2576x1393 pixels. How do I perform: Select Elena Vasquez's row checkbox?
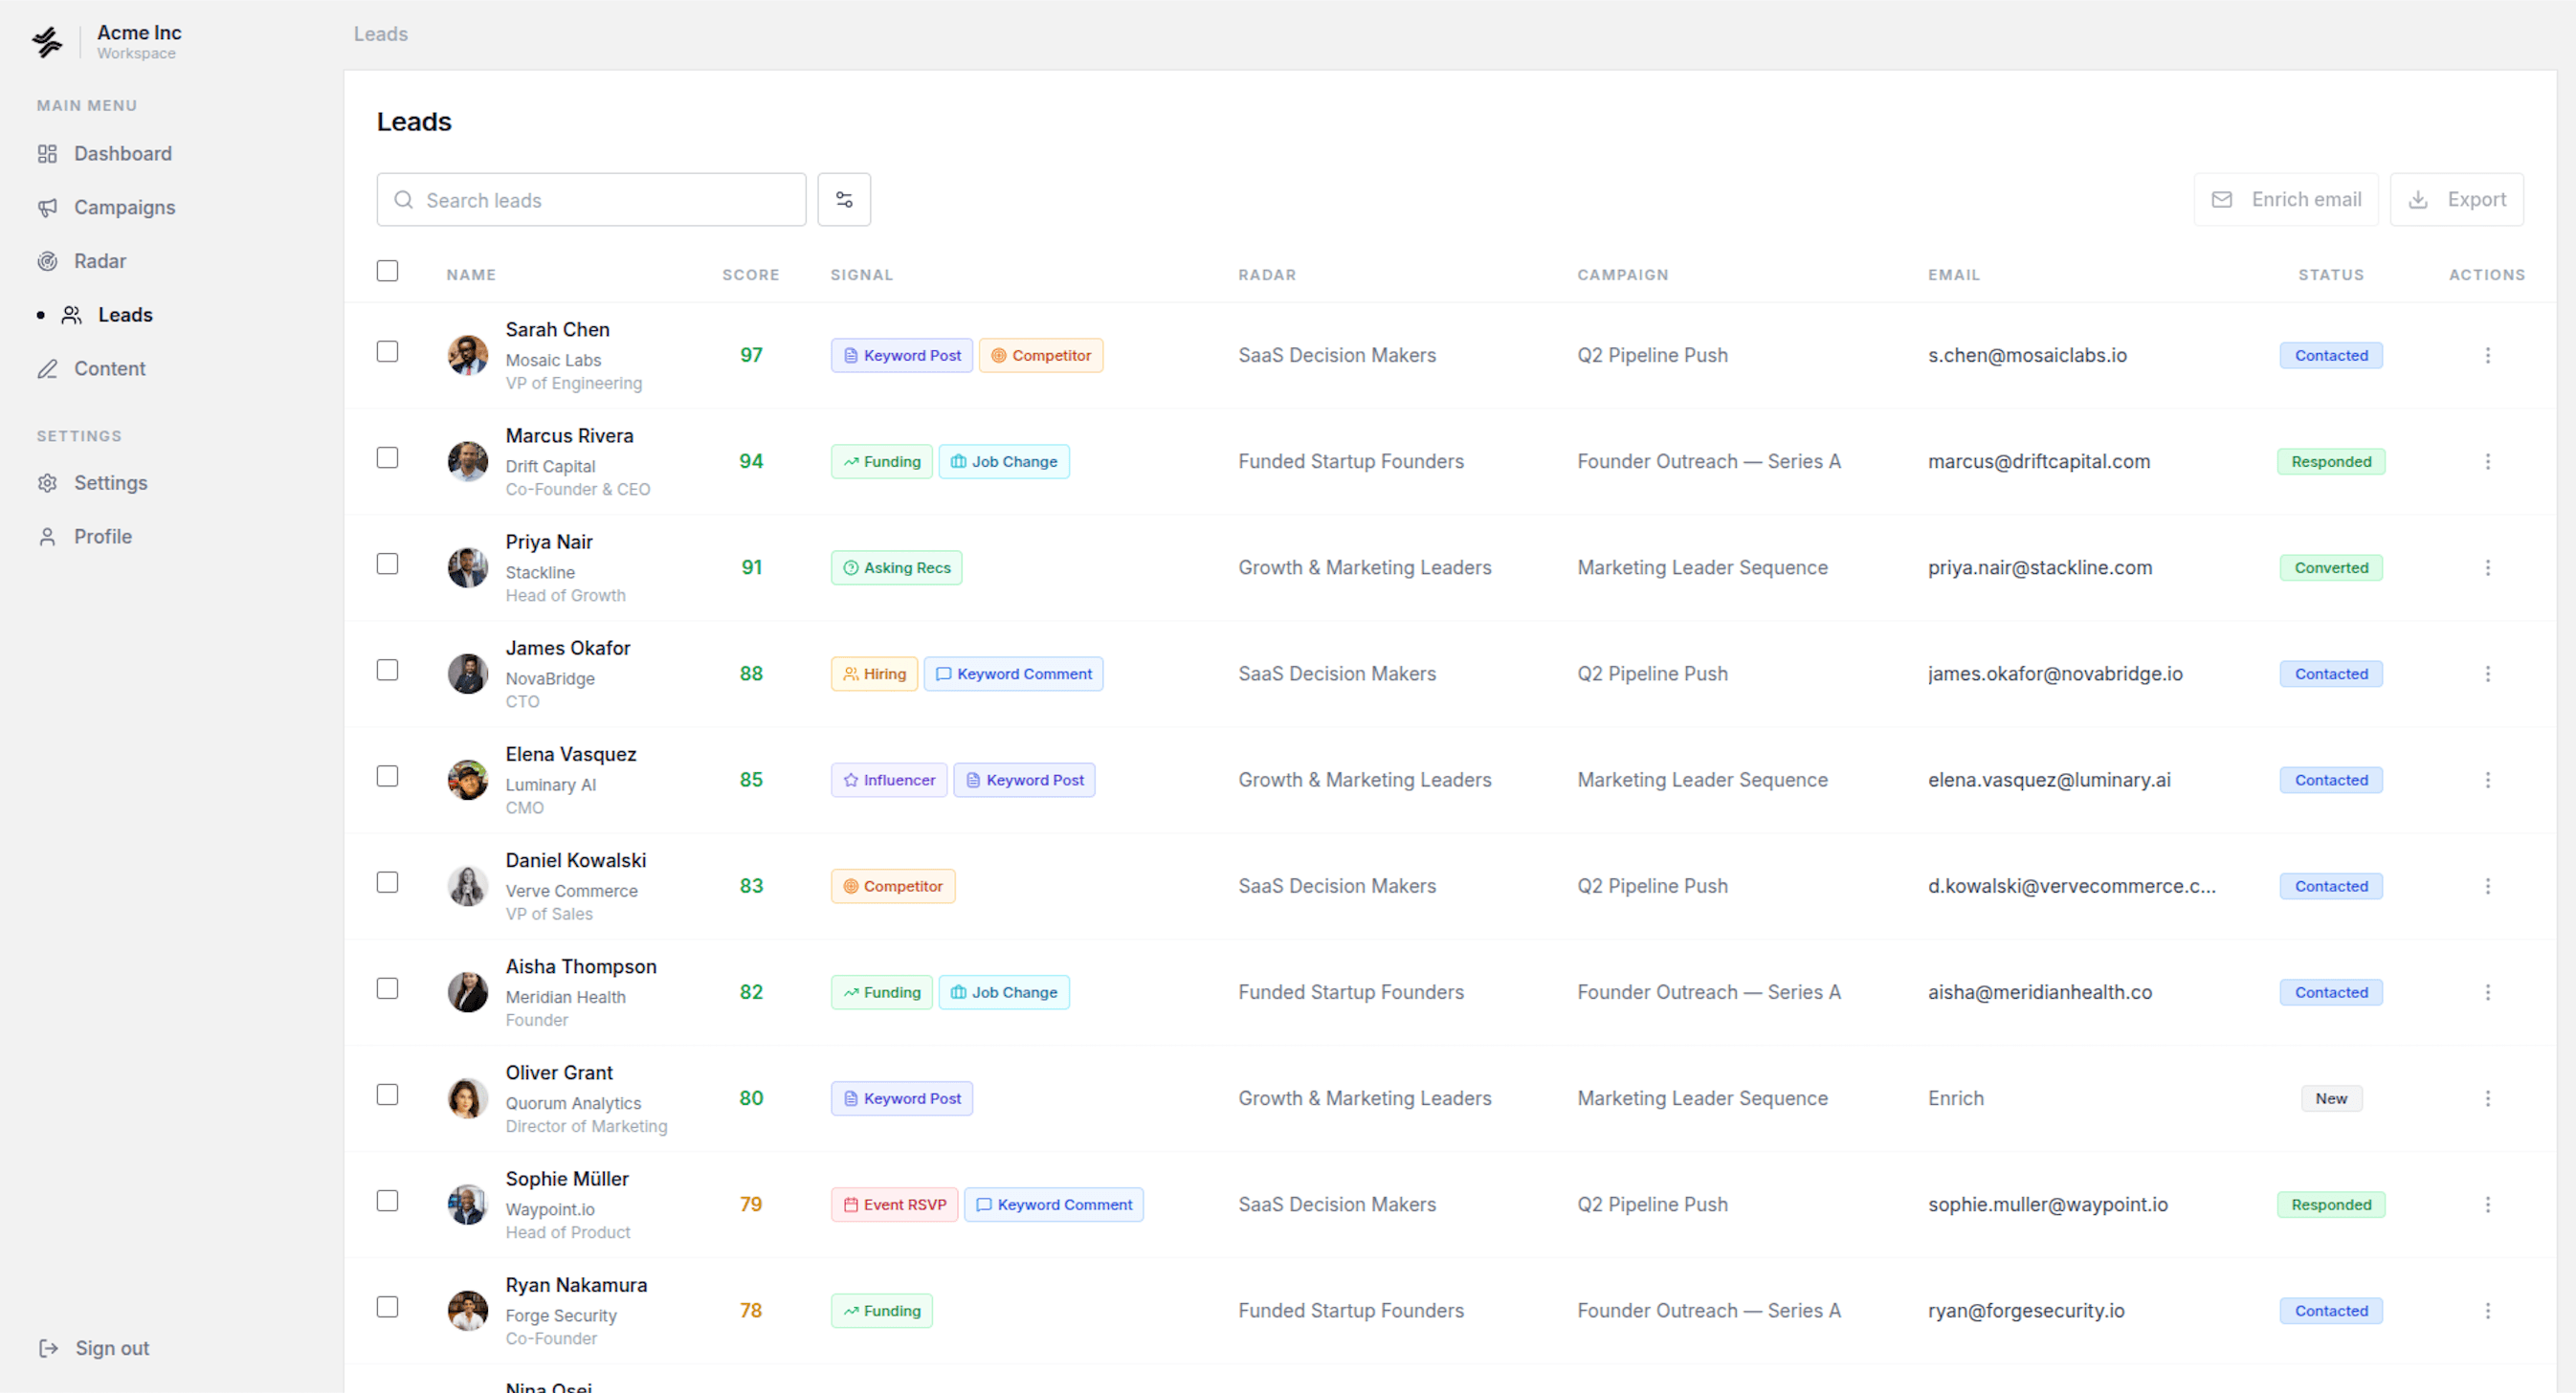coord(387,776)
